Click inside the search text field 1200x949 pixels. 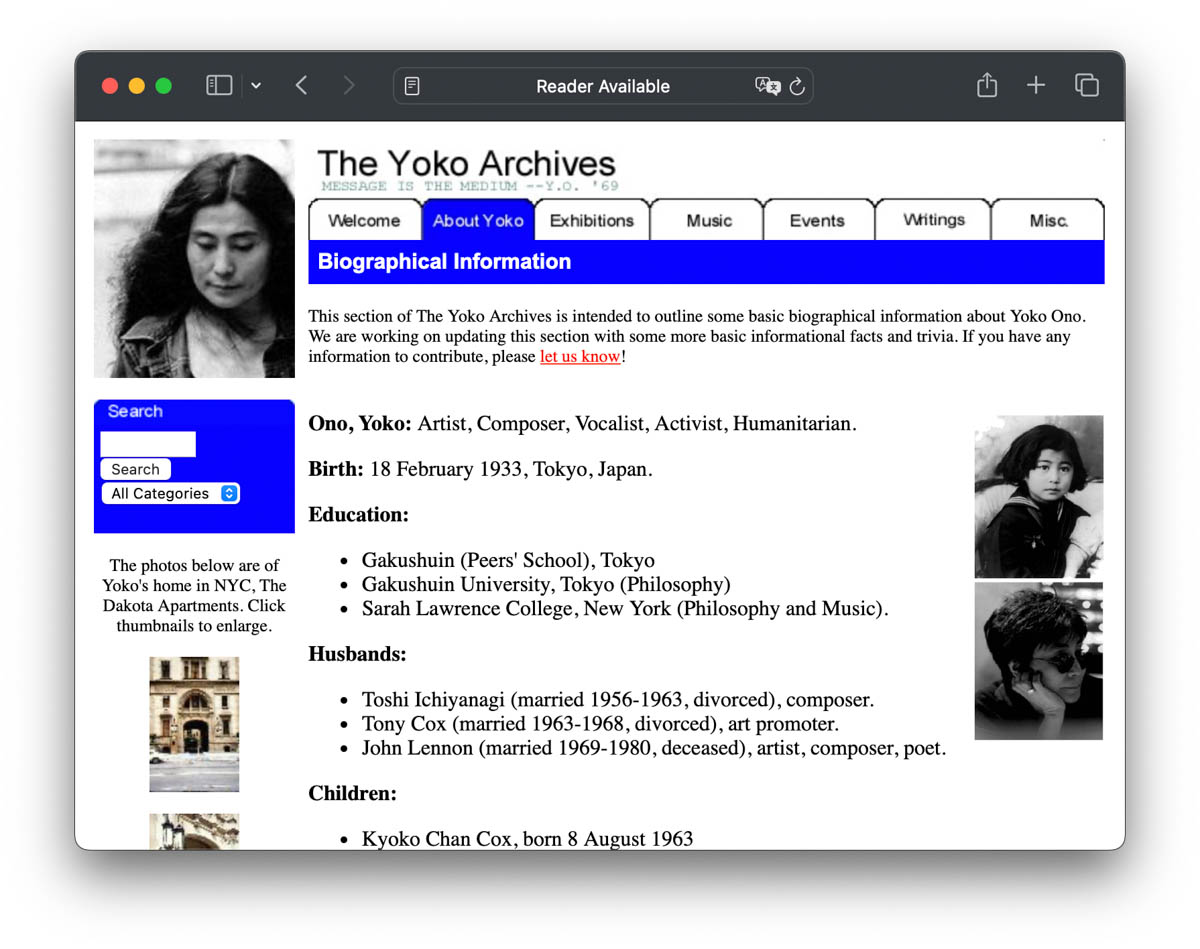click(x=147, y=443)
